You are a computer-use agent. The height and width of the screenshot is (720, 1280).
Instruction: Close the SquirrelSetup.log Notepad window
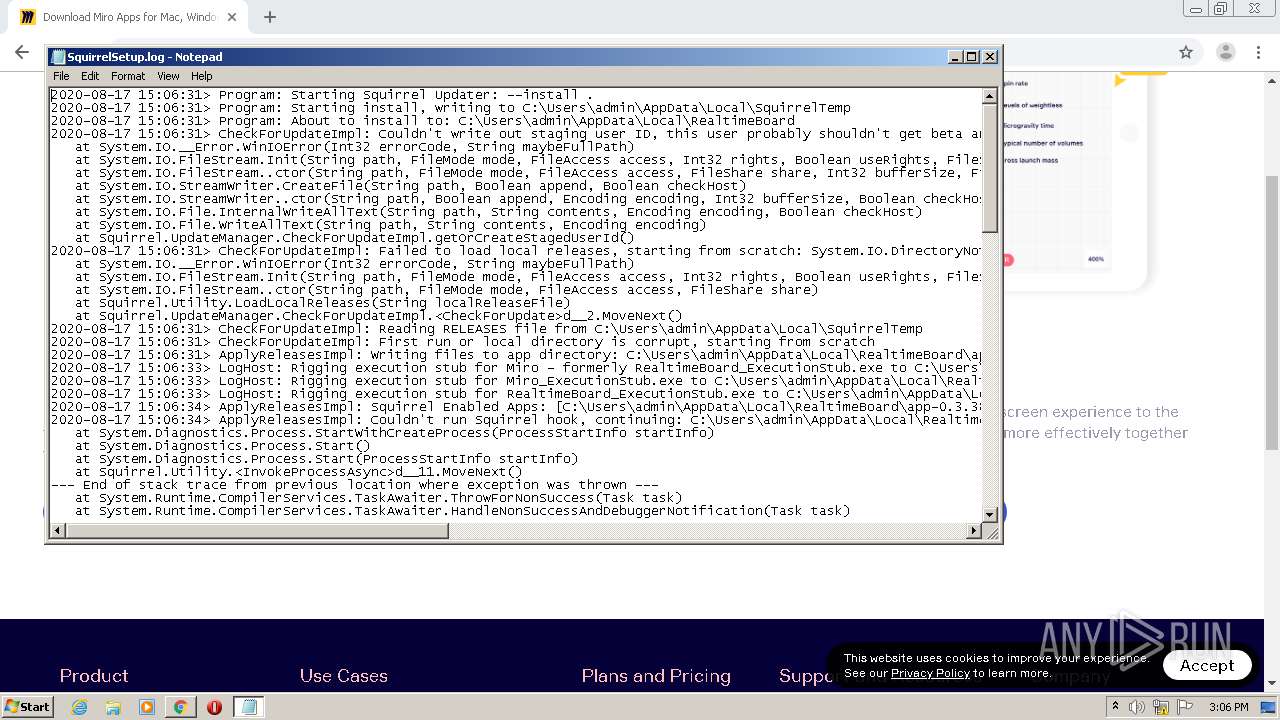990,57
